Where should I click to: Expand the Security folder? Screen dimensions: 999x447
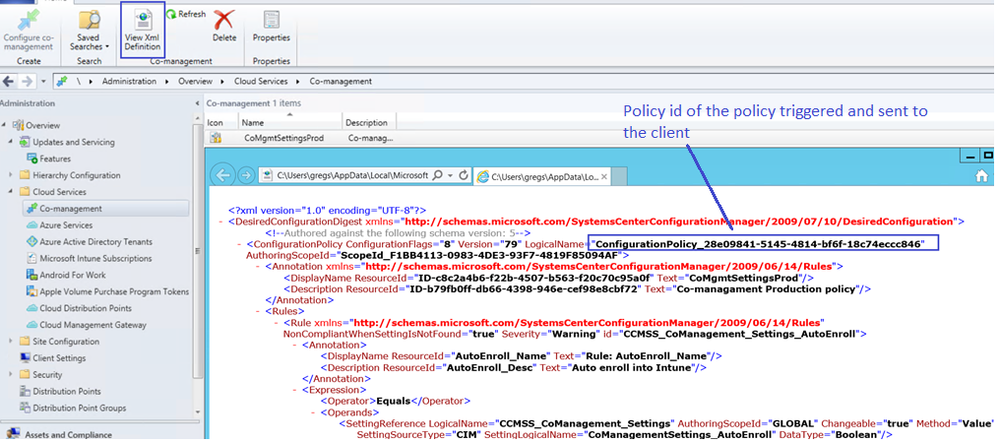11,374
